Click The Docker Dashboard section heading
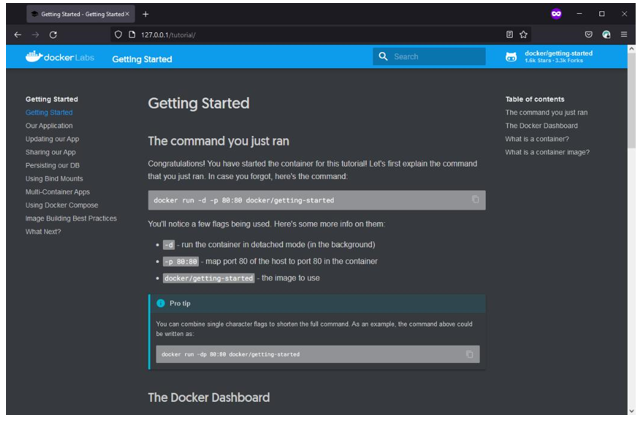The width and height of the screenshot is (639, 421). [209, 397]
